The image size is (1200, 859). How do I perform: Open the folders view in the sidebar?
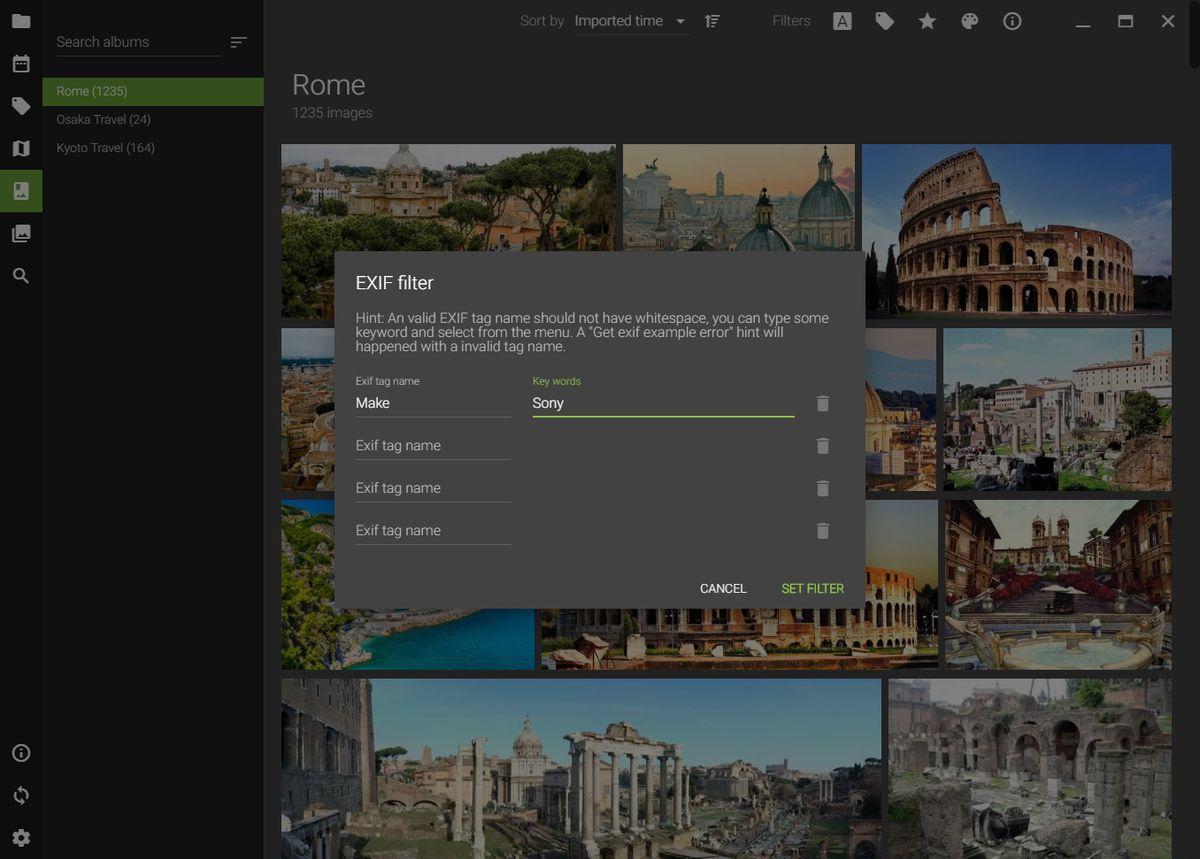point(21,21)
